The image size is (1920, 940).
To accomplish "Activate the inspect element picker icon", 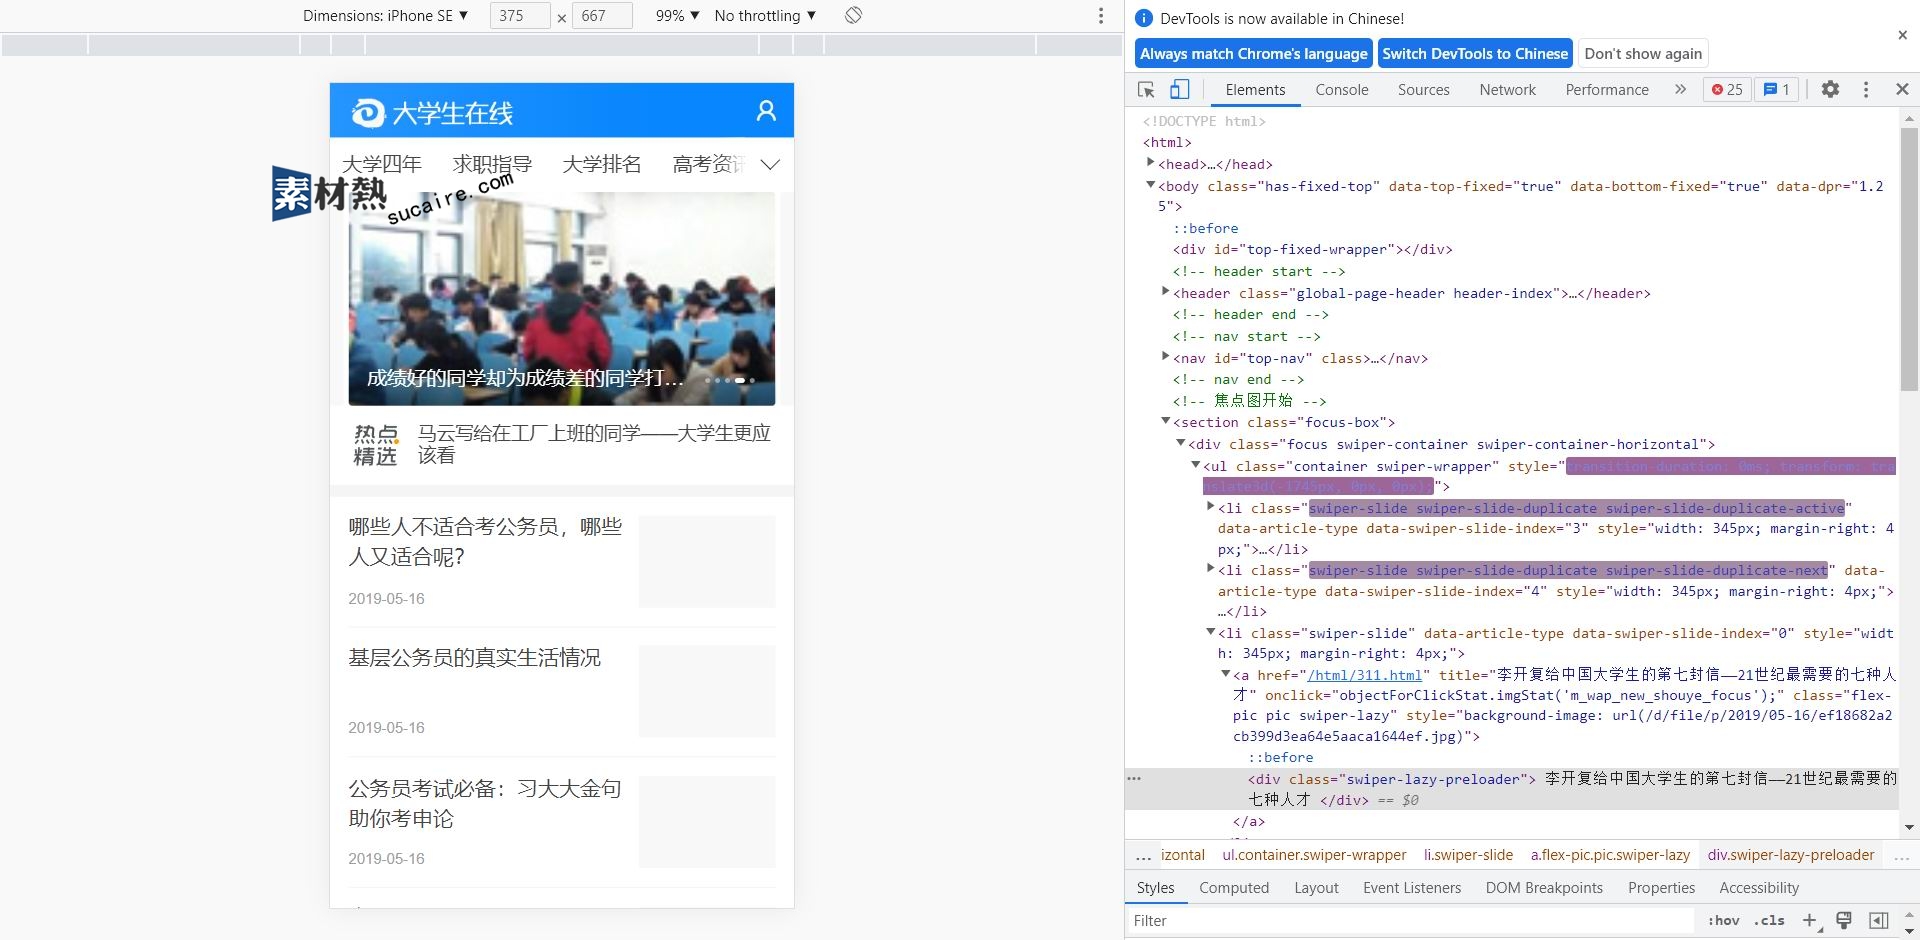I will point(1146,90).
